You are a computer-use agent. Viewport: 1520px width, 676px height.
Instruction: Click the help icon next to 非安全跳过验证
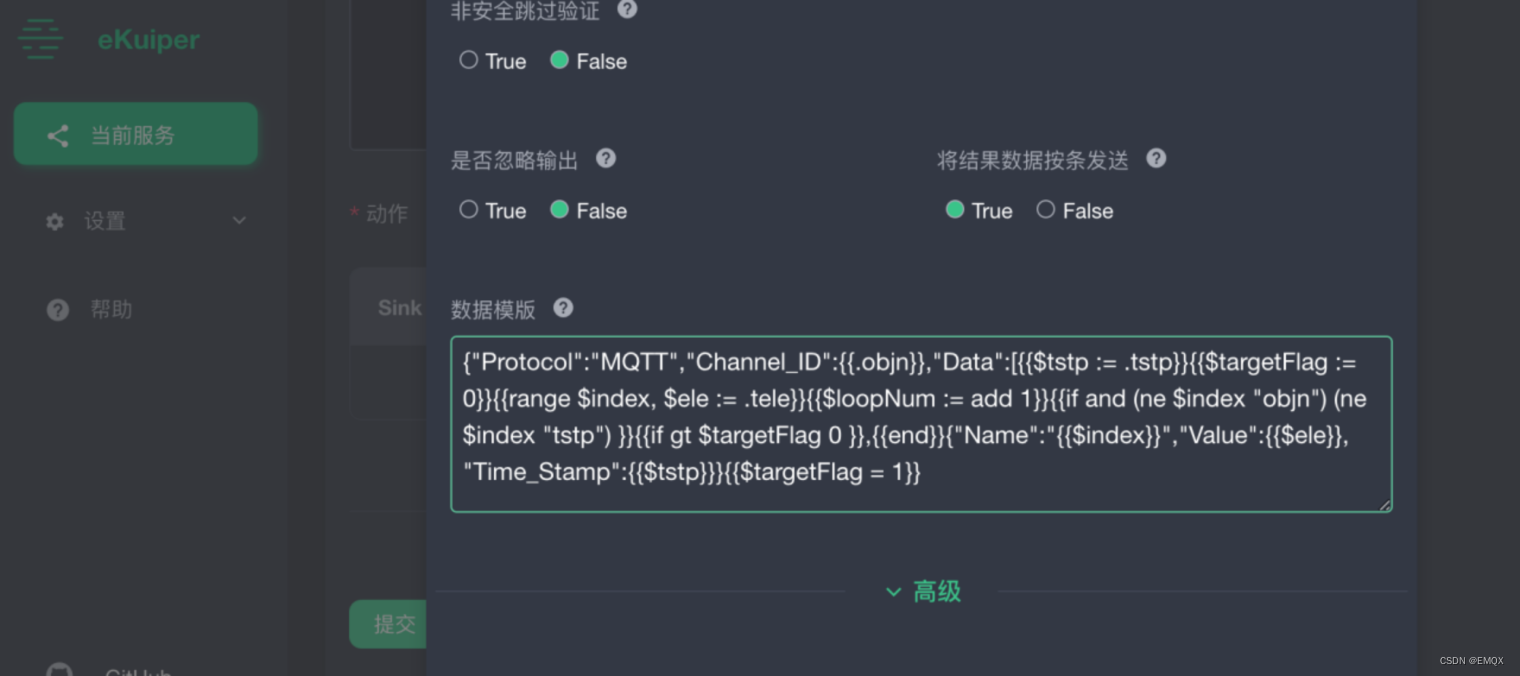tap(627, 10)
